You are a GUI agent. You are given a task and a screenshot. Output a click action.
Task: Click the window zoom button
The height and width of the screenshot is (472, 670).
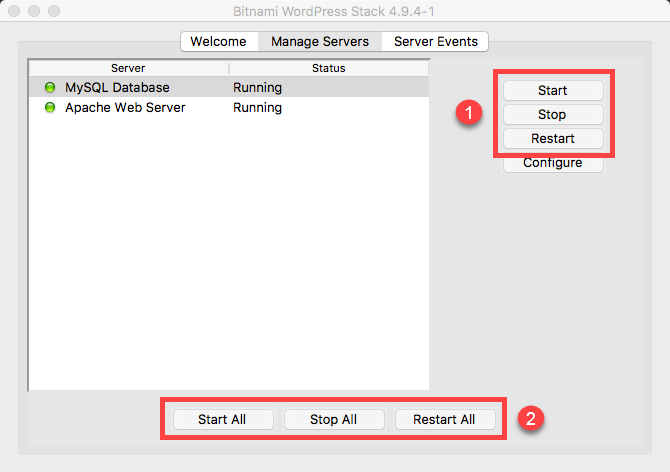[x=54, y=11]
